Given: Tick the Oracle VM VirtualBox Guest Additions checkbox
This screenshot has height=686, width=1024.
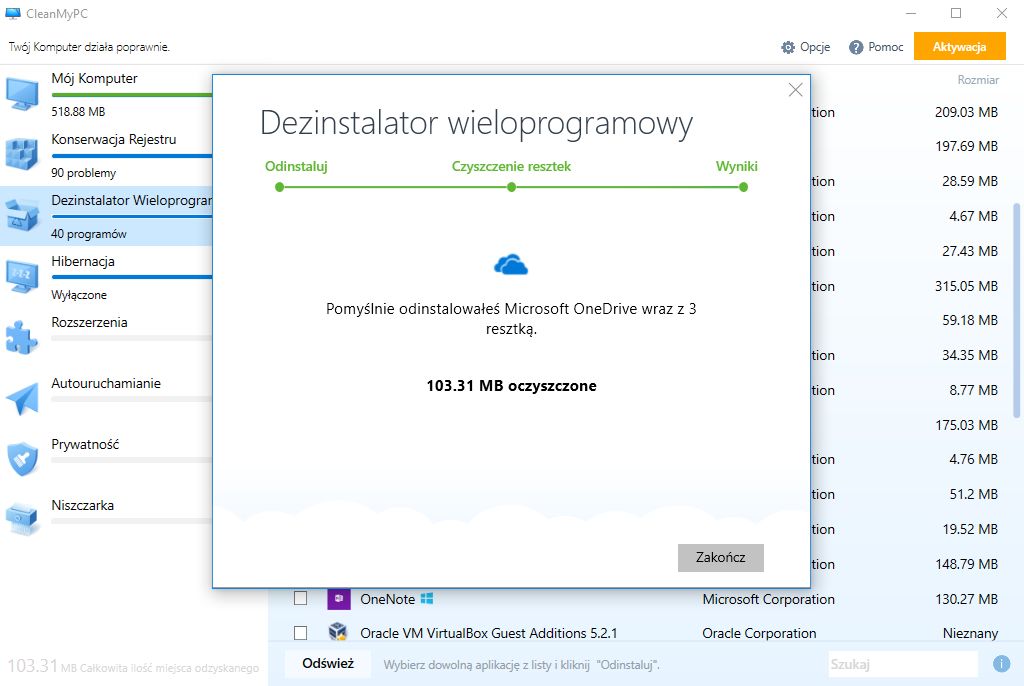Looking at the screenshot, I should (x=300, y=632).
